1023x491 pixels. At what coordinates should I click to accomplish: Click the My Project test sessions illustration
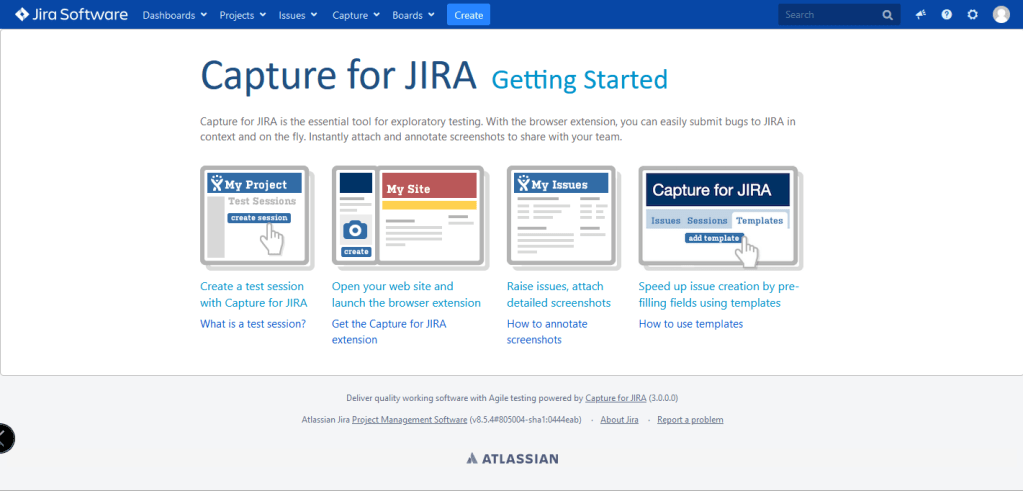(257, 216)
